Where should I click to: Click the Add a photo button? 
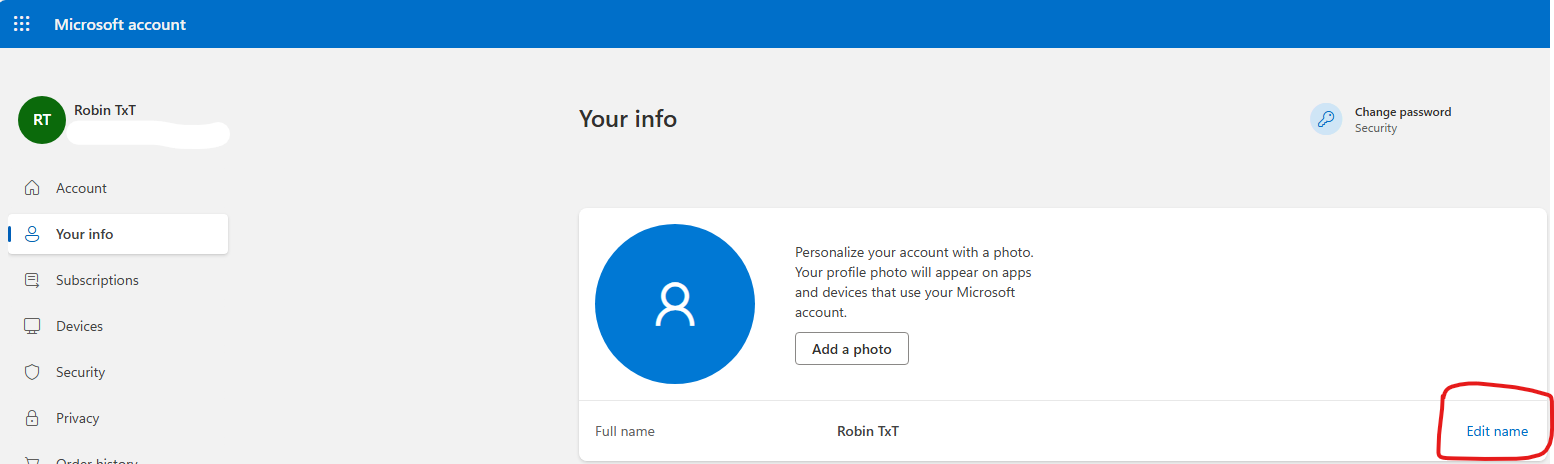852,349
